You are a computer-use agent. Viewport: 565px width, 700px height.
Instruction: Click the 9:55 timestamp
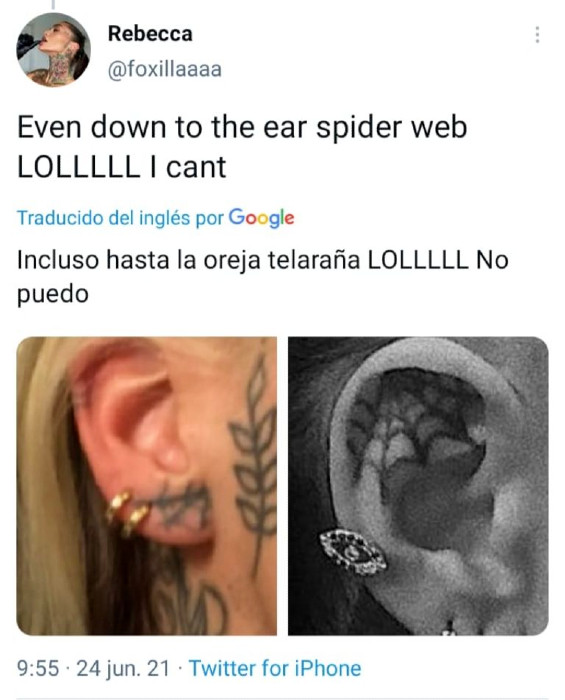[38, 669]
